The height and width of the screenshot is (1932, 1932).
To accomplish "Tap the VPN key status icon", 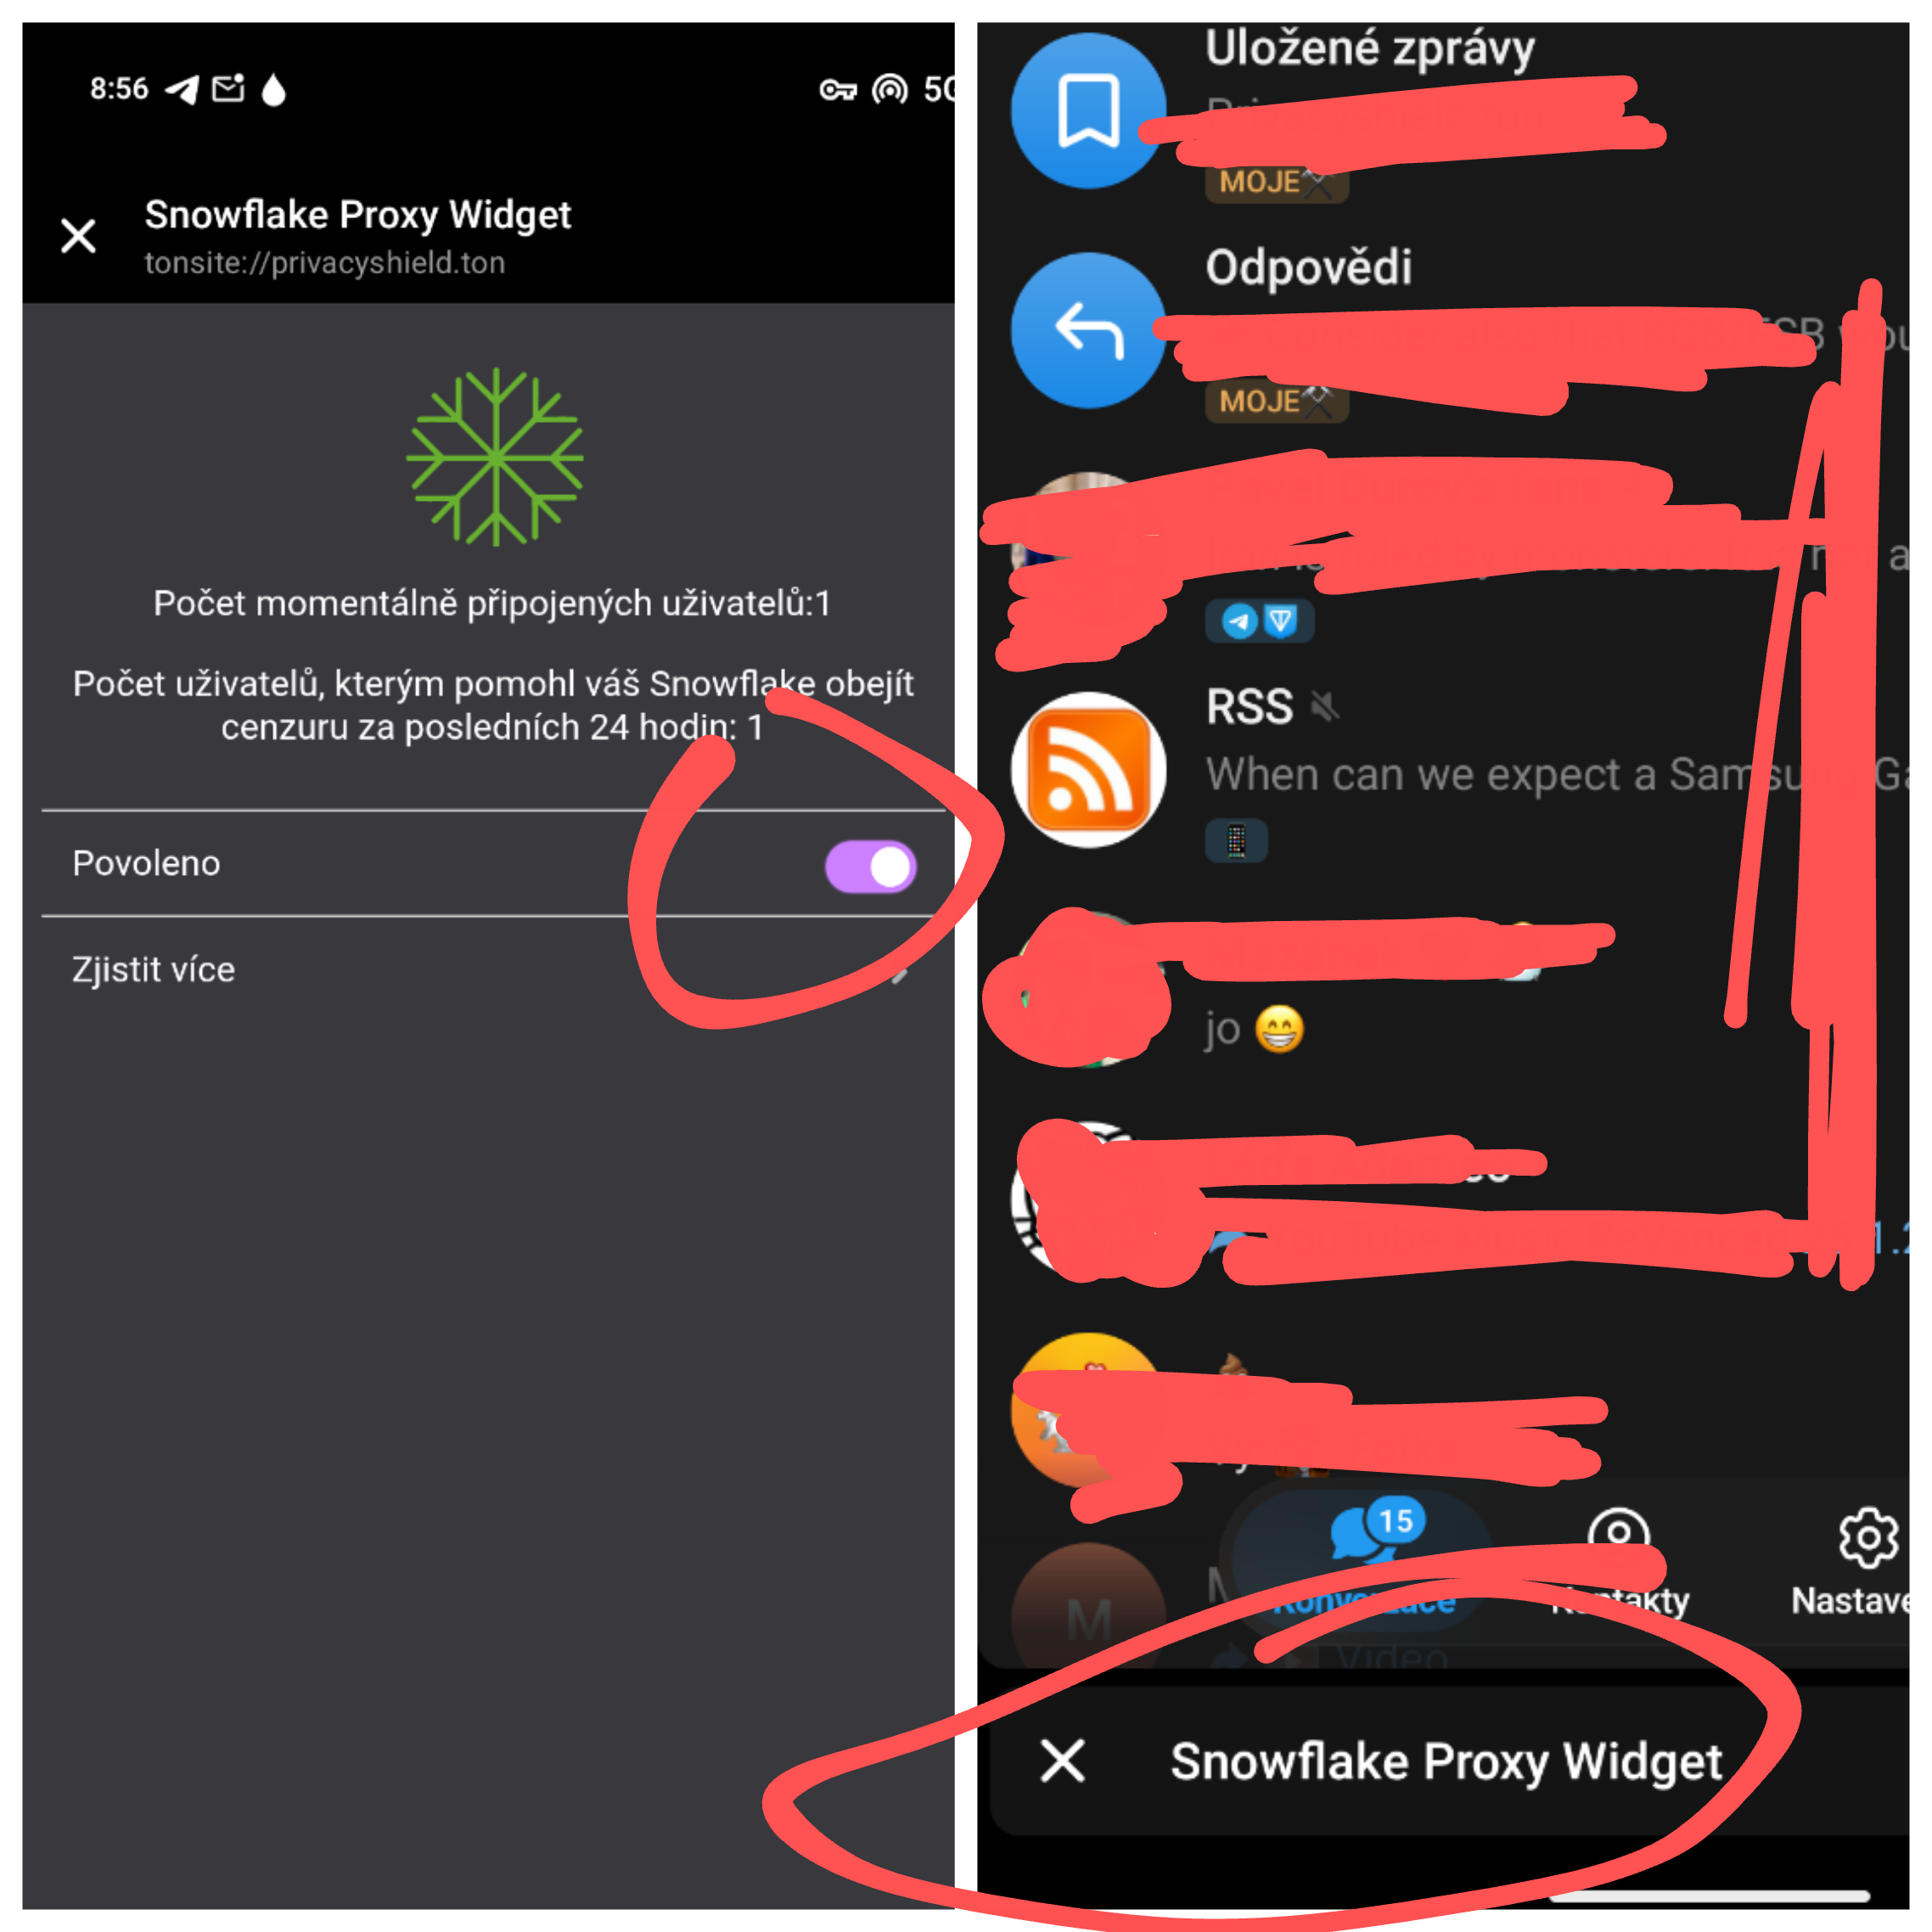I will click(838, 90).
